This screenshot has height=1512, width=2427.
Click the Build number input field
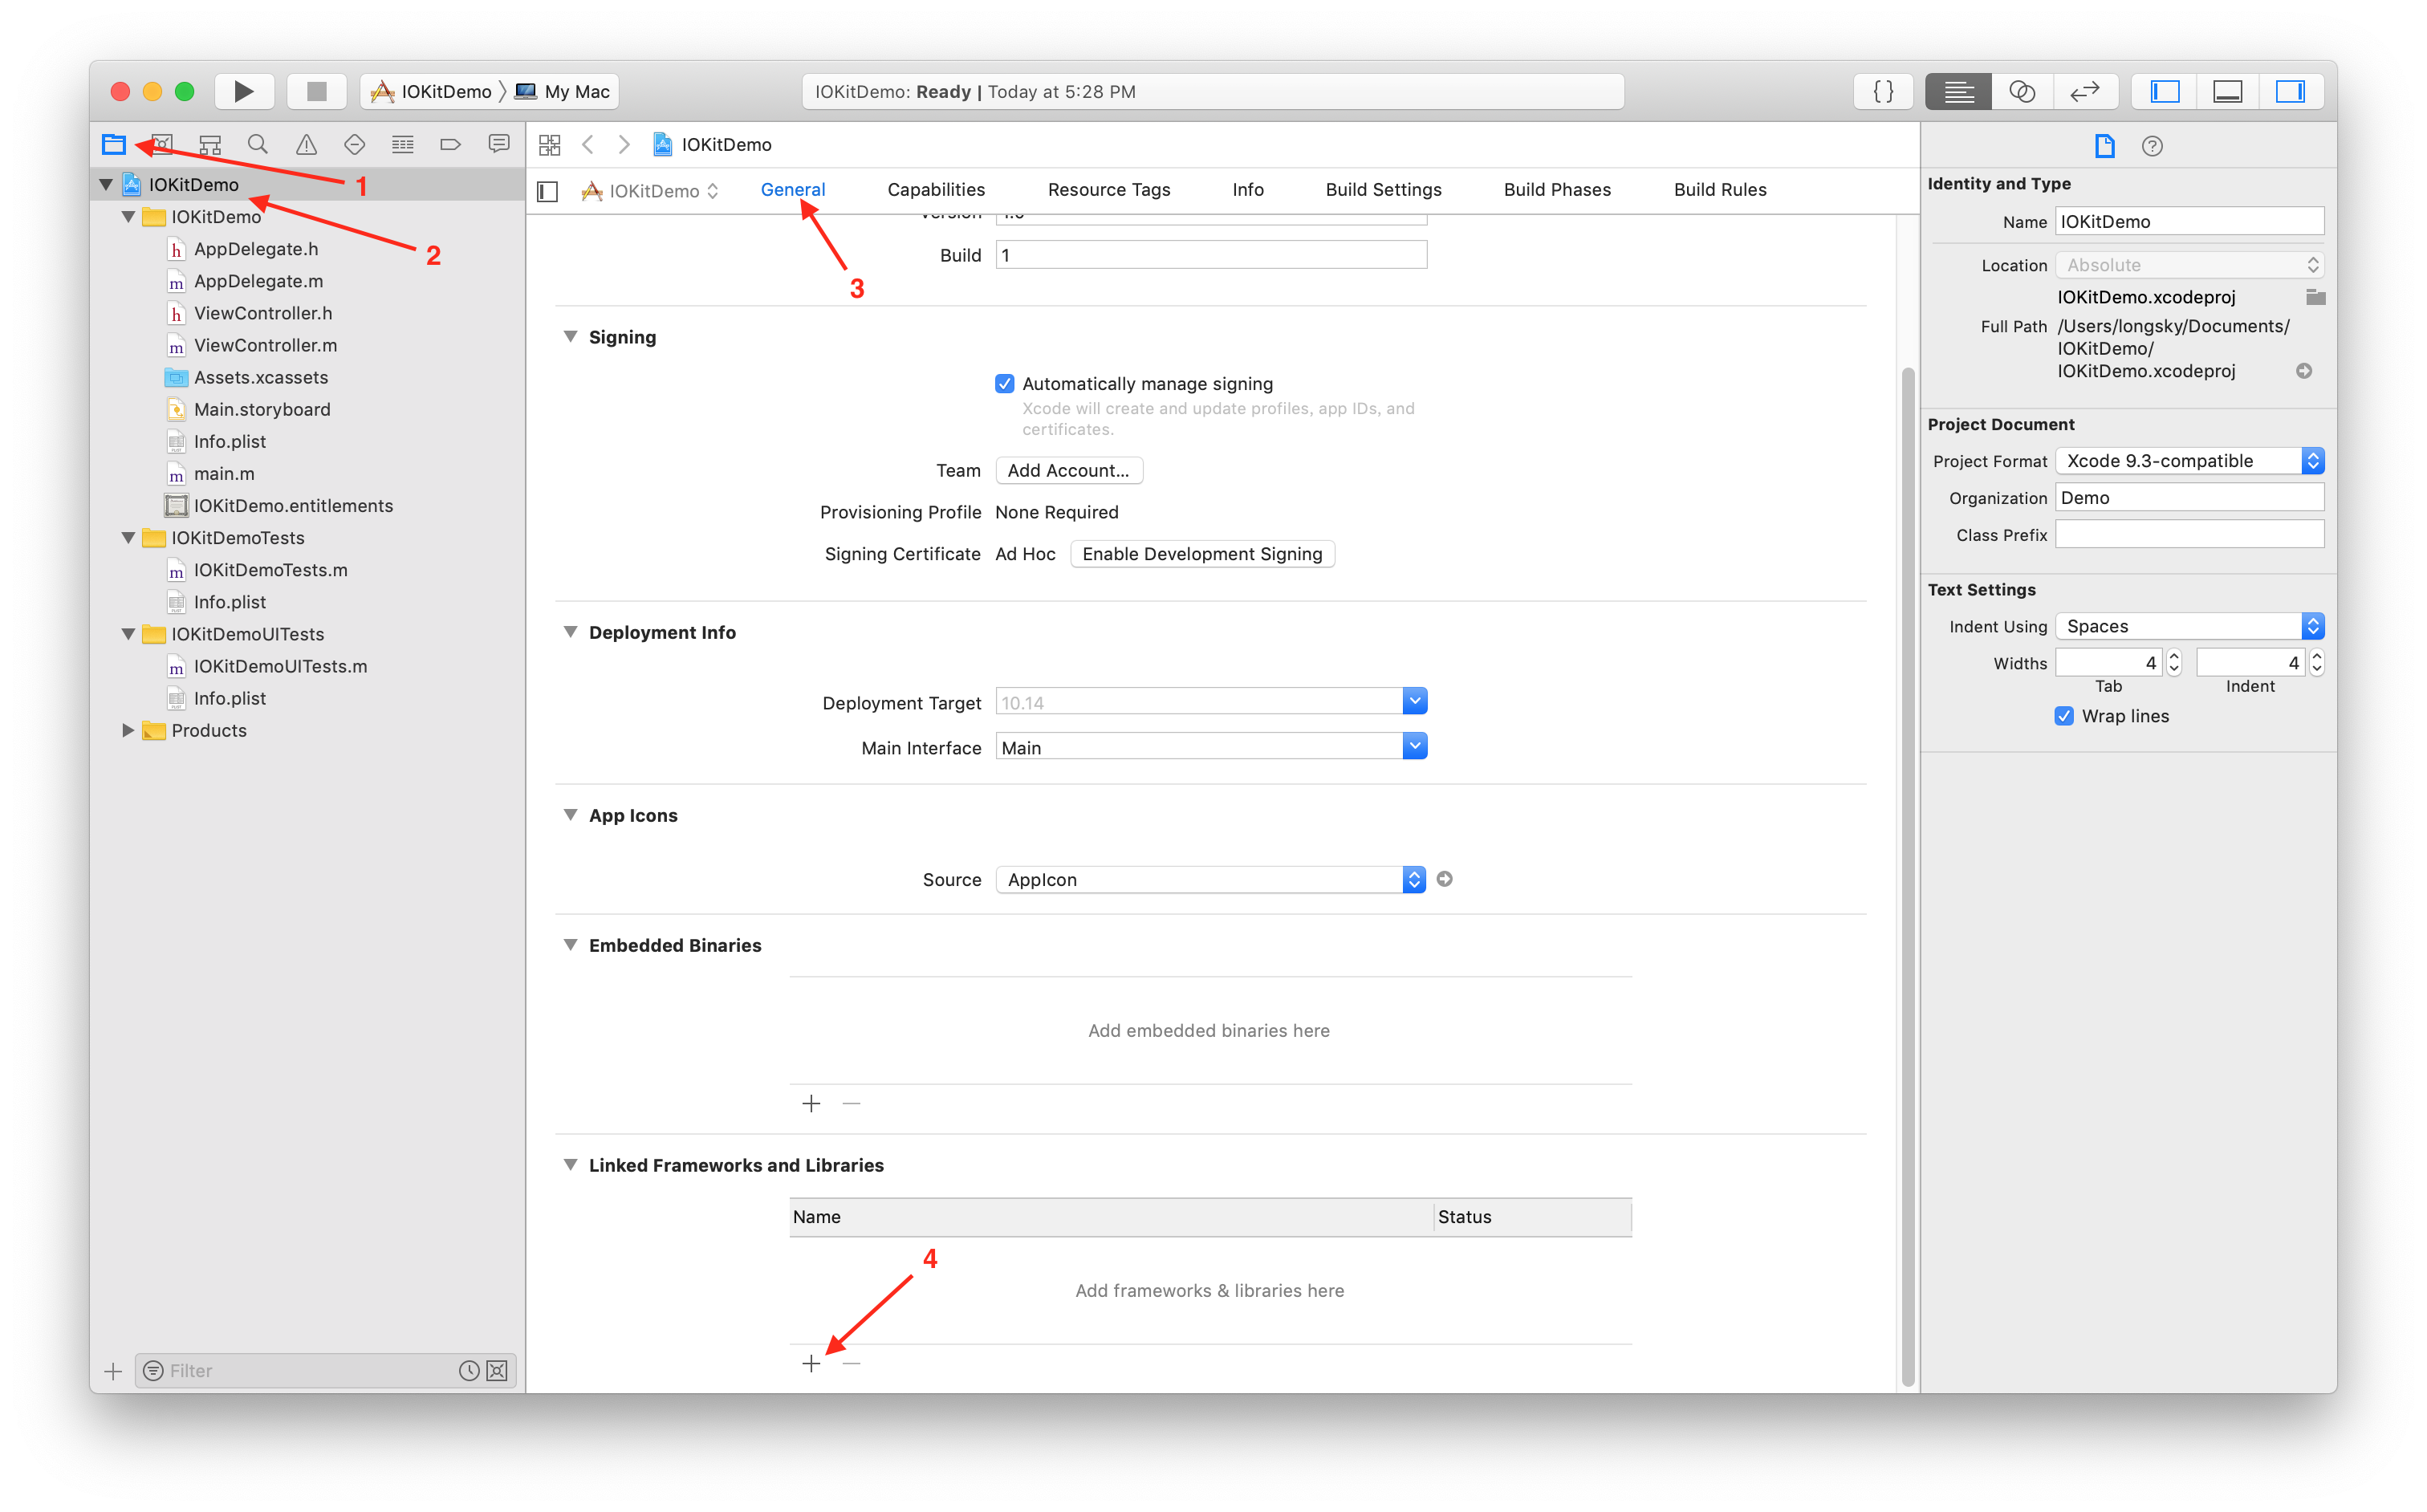pyautogui.click(x=1210, y=255)
